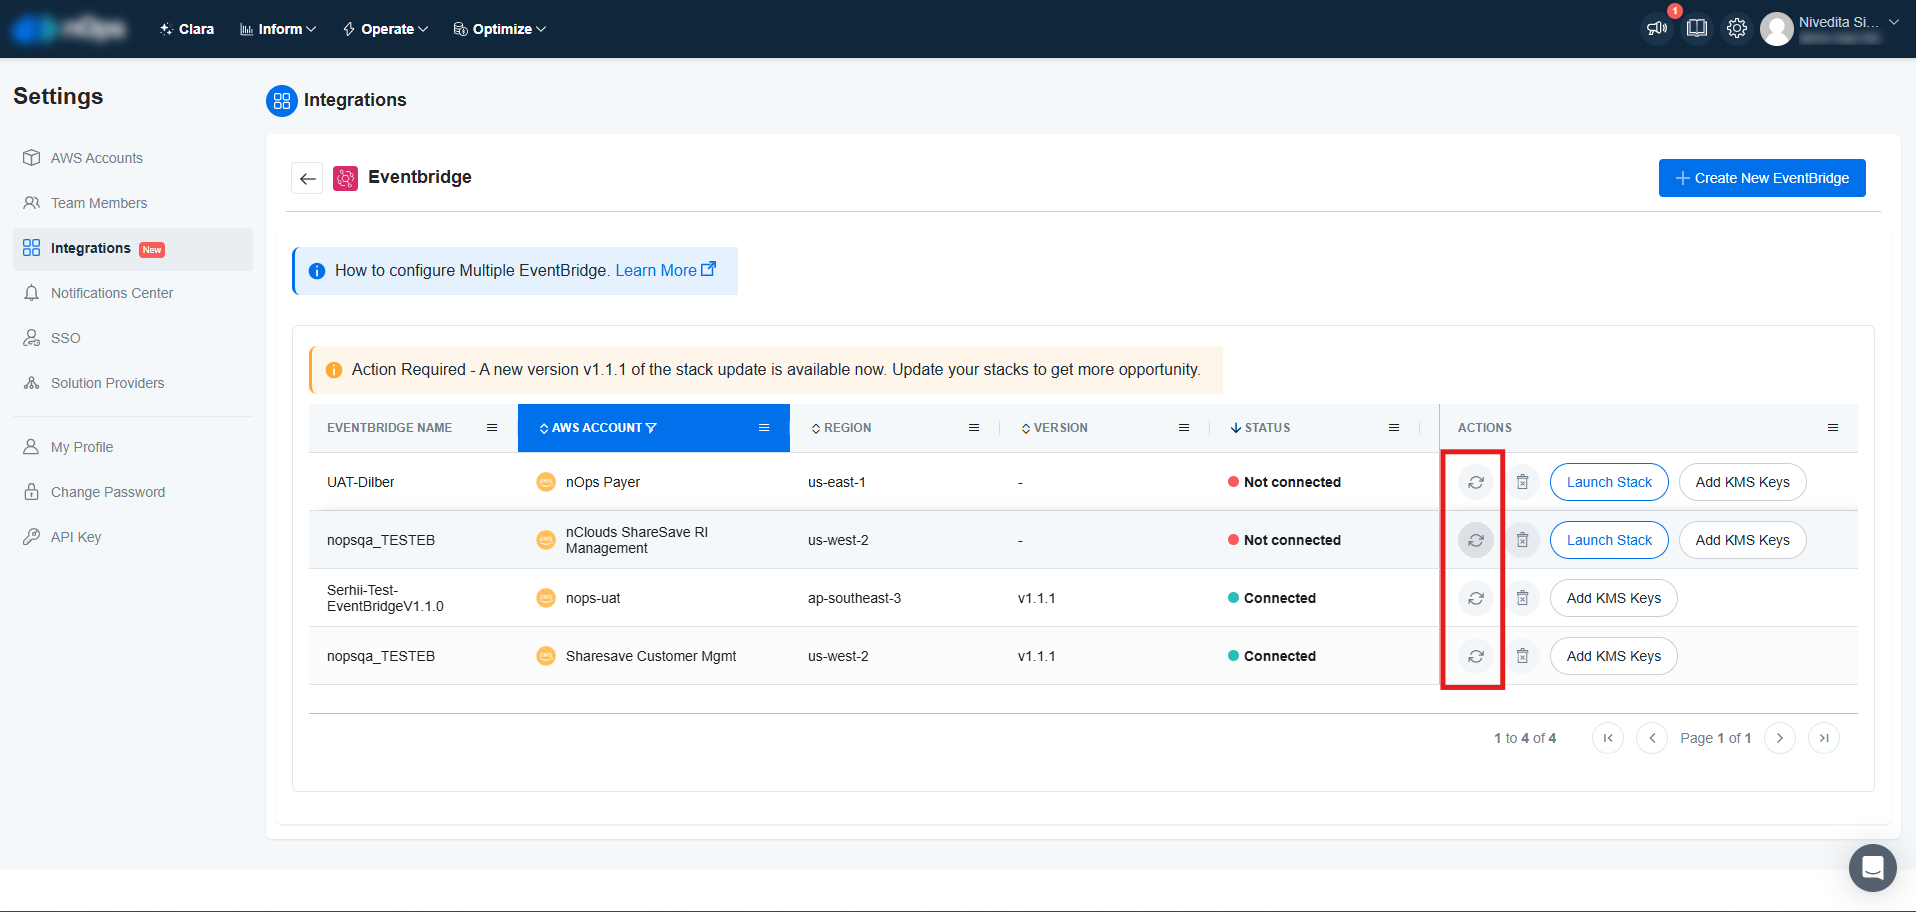
Task: Expand the Optimize dropdown menu
Action: [x=500, y=29]
